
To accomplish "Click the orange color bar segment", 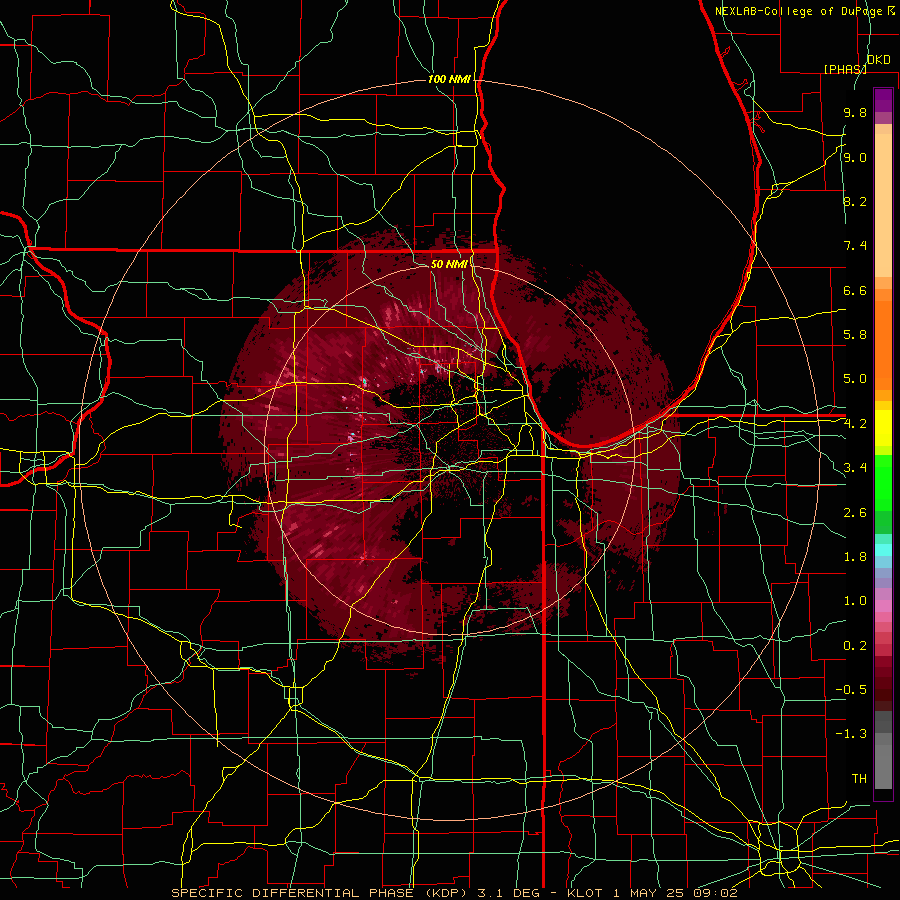I will (x=883, y=345).
